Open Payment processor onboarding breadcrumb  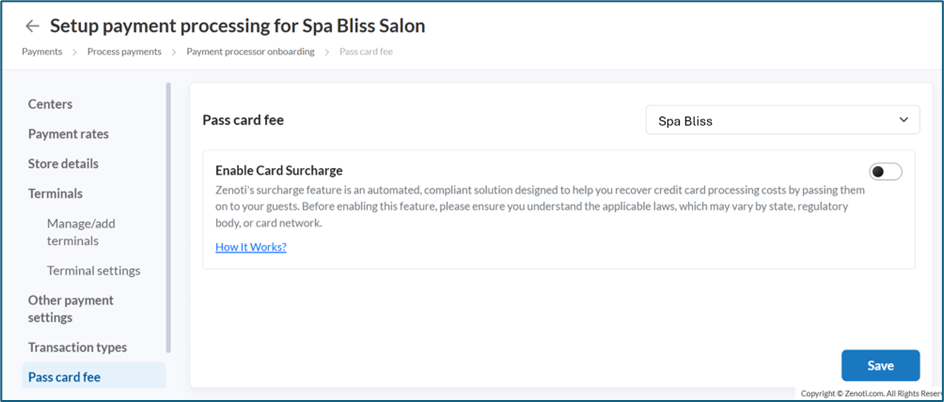[x=249, y=51]
